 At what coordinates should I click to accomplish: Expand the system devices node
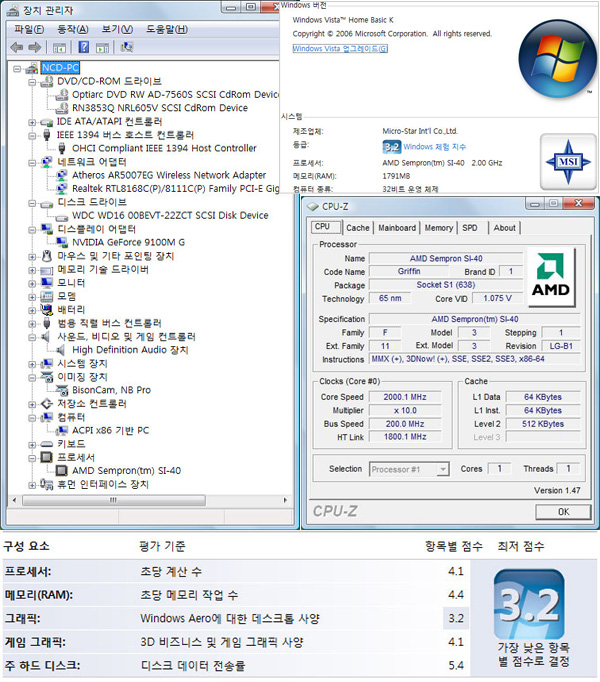click(x=32, y=364)
